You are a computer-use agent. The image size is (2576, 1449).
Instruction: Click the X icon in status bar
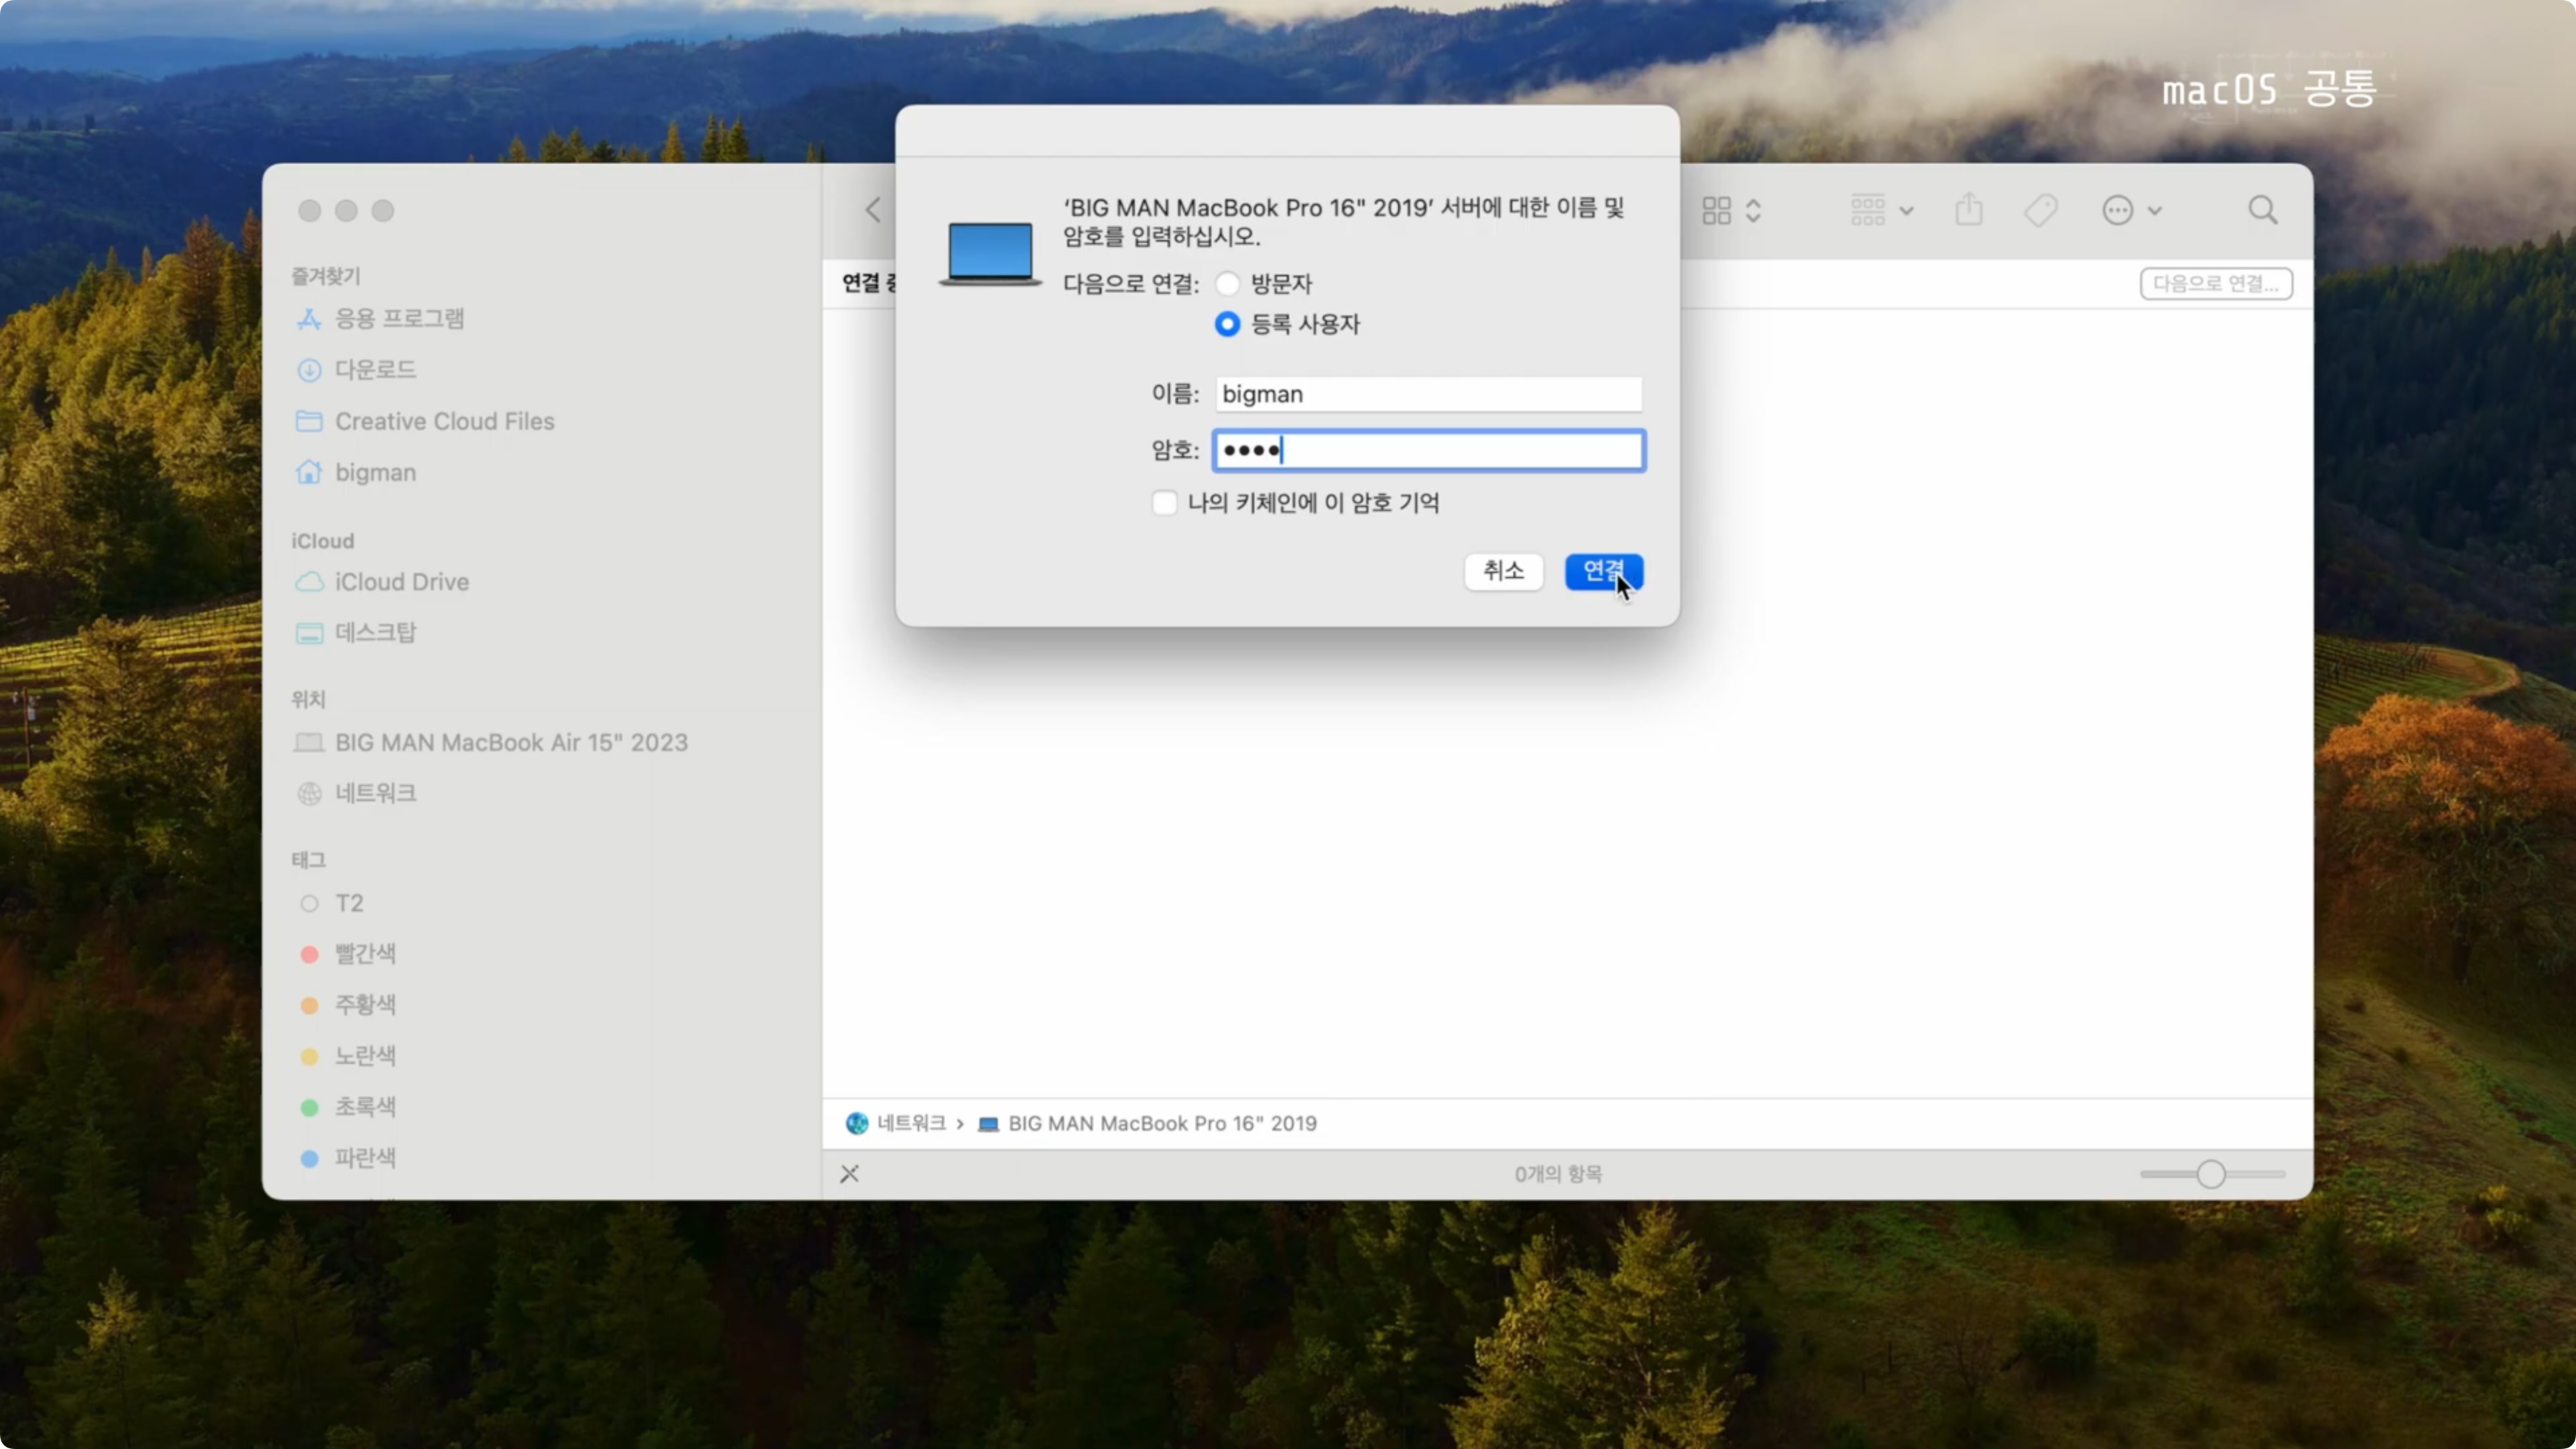tap(849, 1173)
